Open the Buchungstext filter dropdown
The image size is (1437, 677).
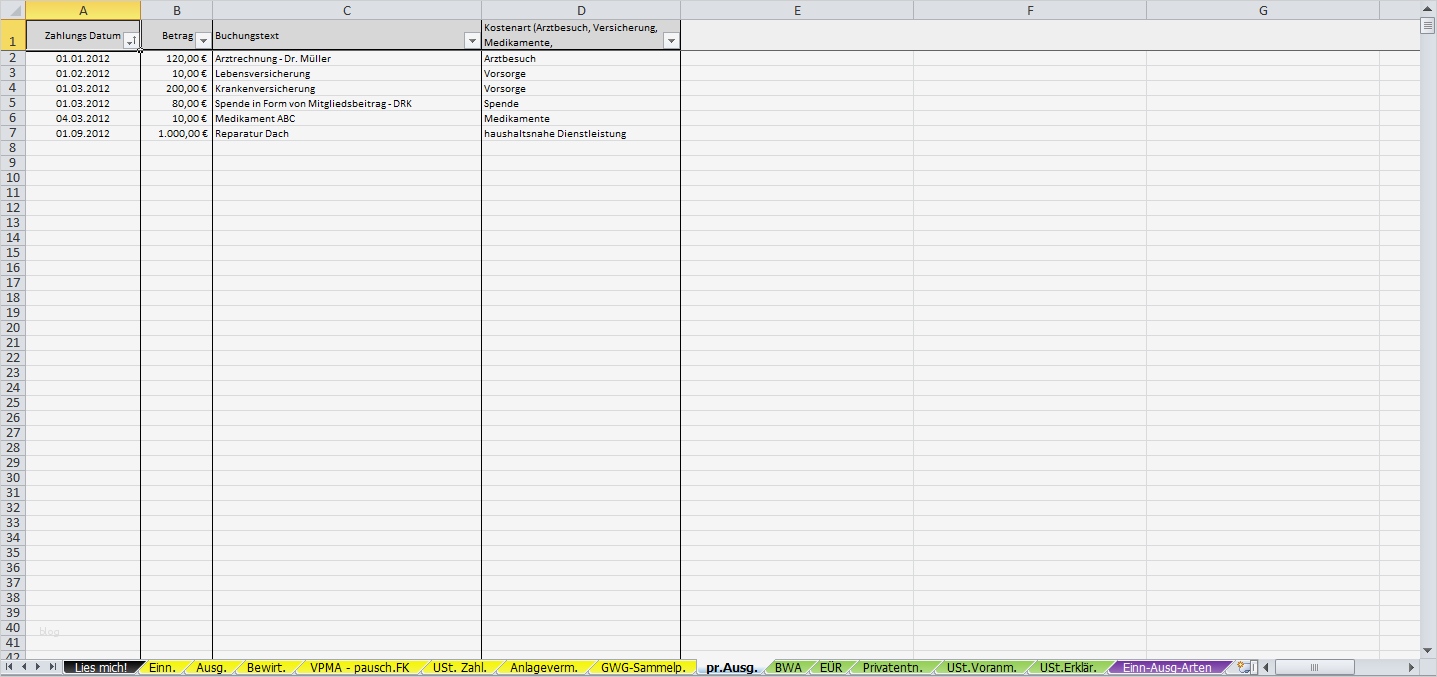[470, 40]
